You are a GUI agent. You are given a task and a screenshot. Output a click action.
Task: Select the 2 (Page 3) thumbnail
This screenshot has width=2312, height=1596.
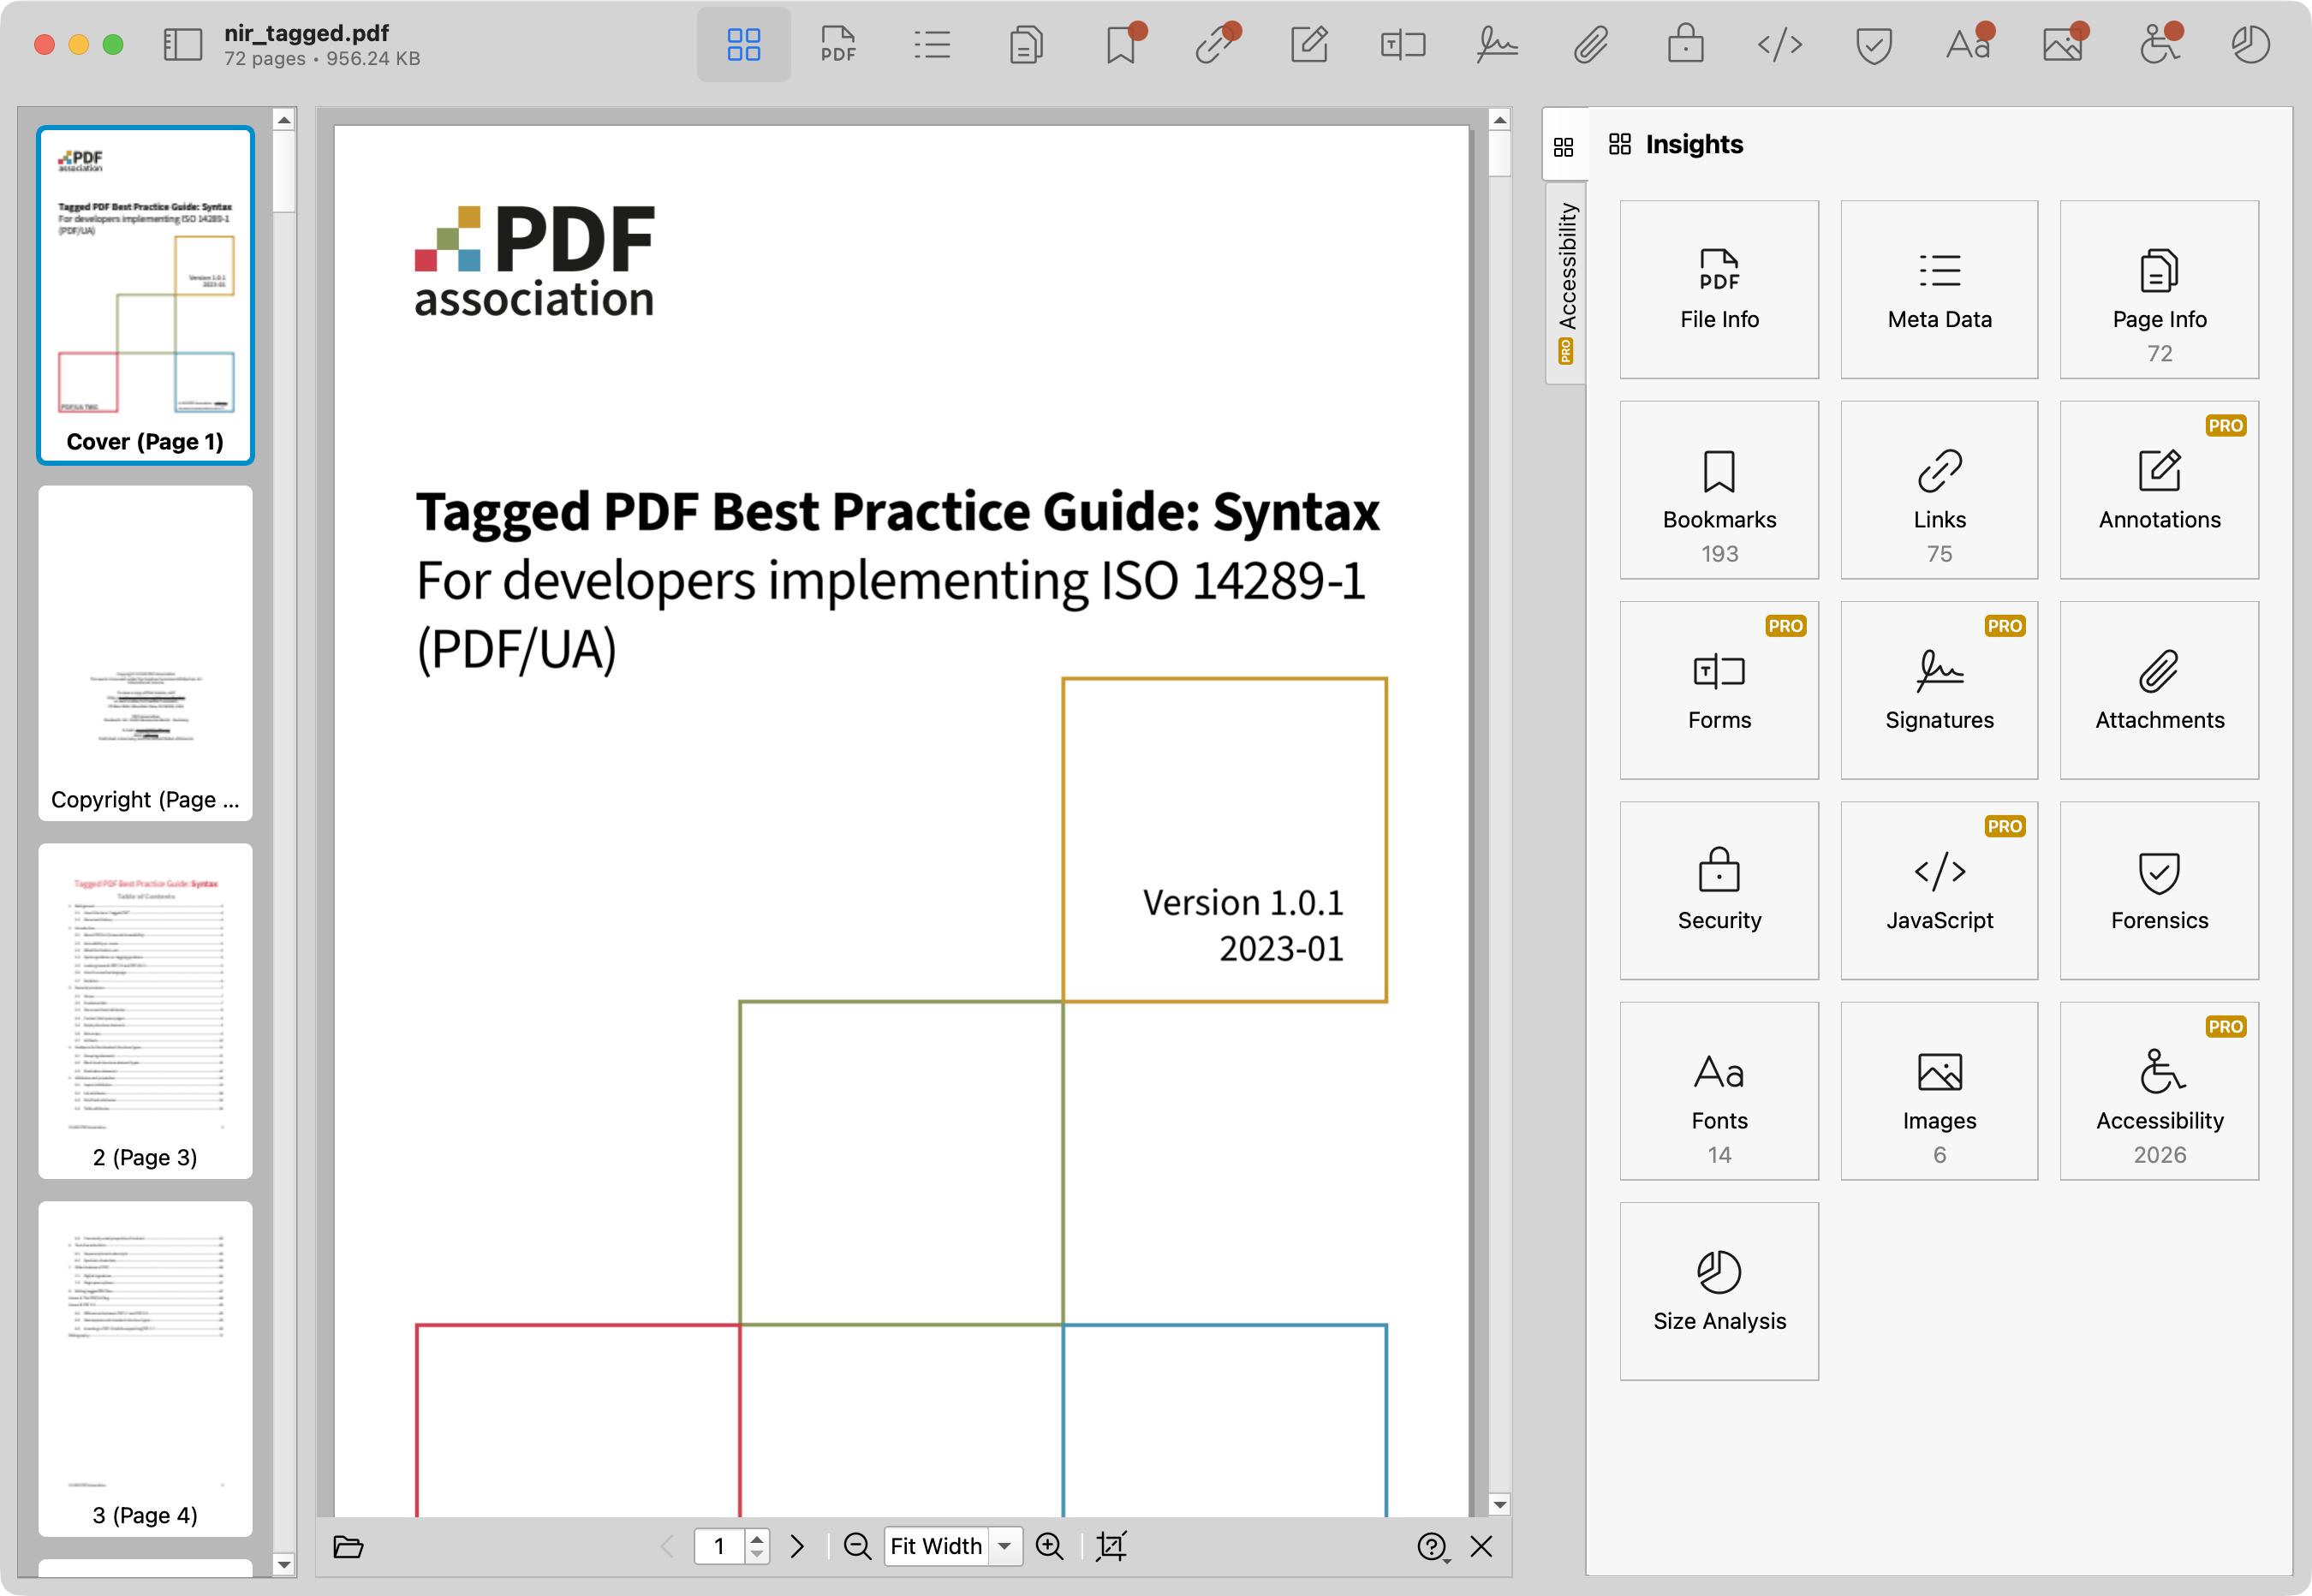click(145, 1011)
